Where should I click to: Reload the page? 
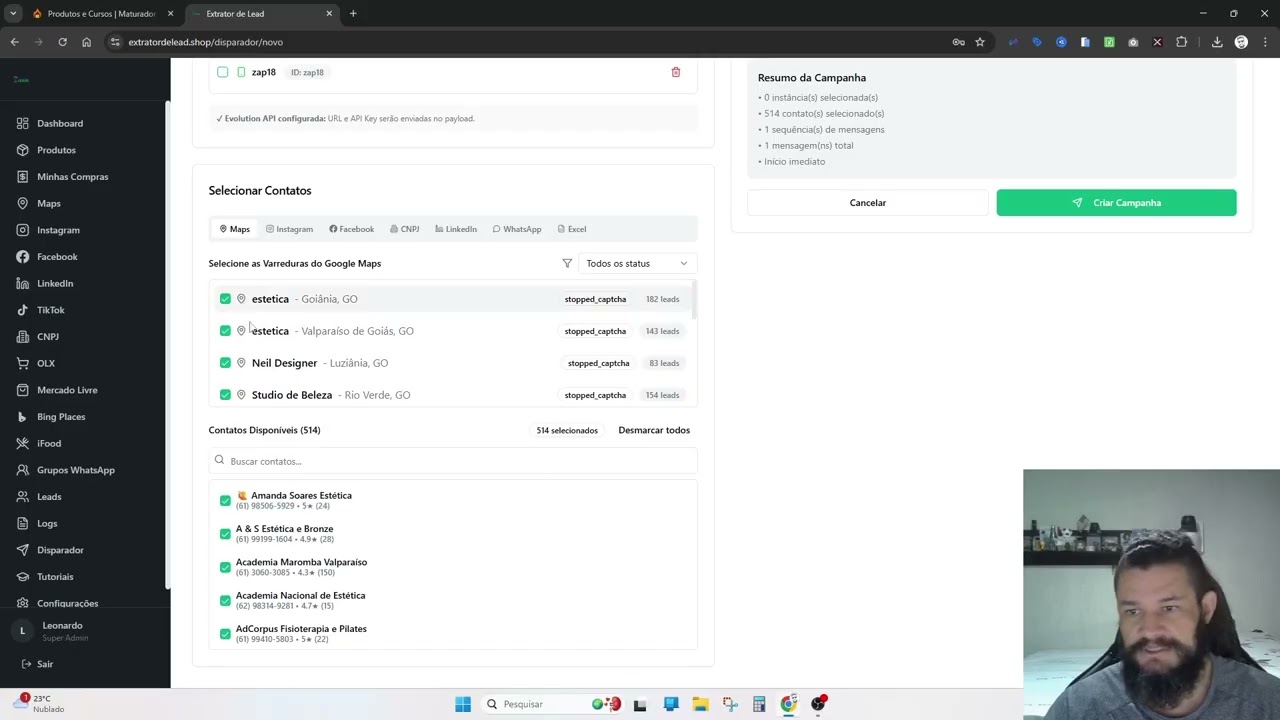pyautogui.click(x=62, y=42)
